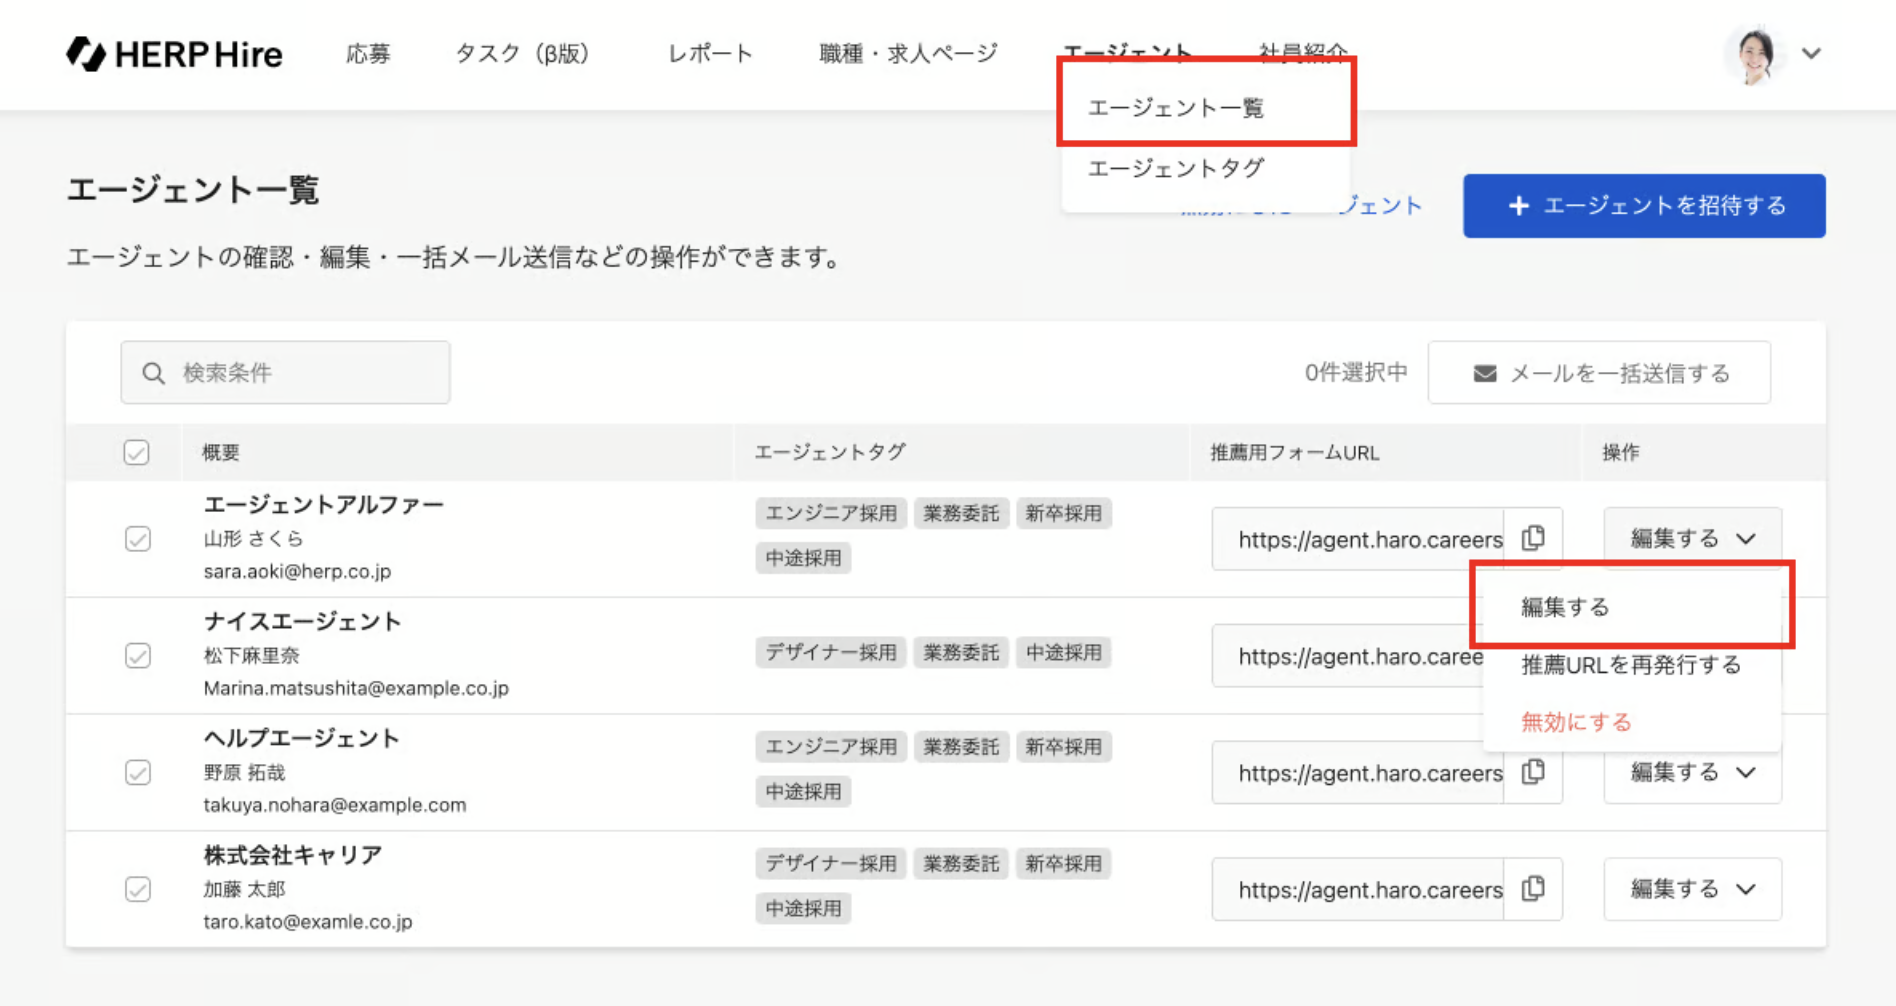Copy the ヘルプエージェント referral URL
Image resolution: width=1896 pixels, height=1006 pixels.
[1533, 772]
